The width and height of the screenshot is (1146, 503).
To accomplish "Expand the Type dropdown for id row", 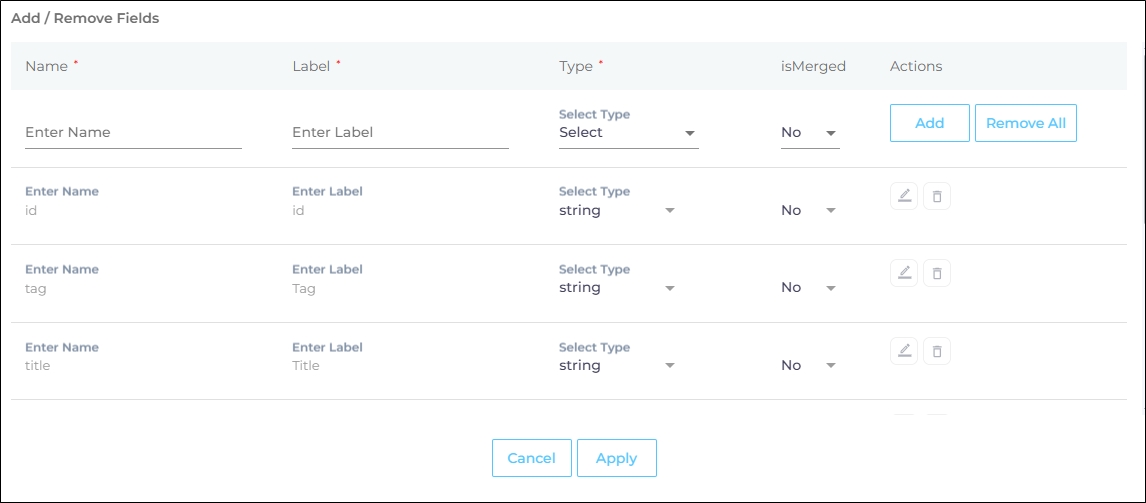I will 617,211.
